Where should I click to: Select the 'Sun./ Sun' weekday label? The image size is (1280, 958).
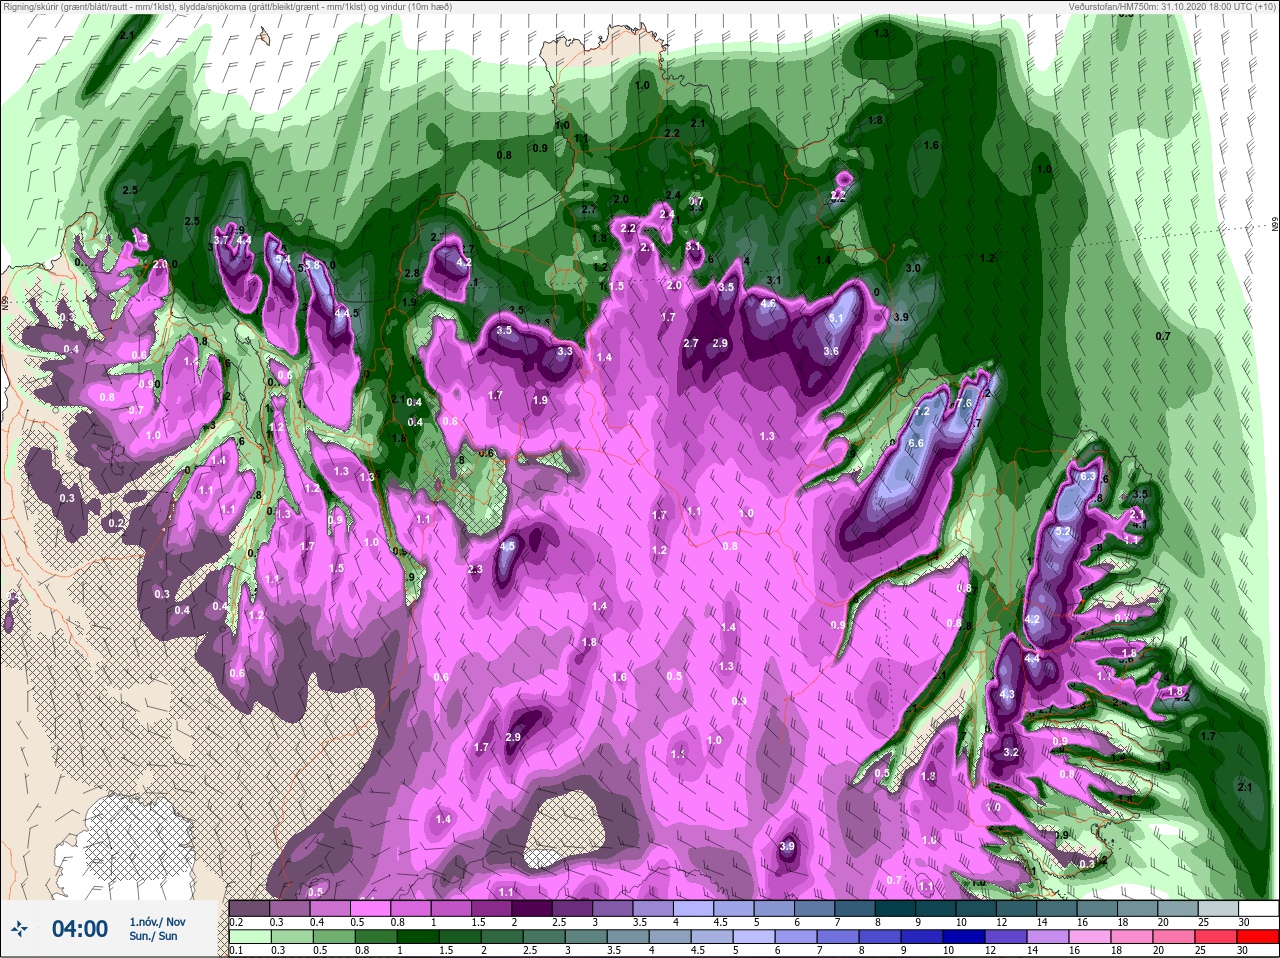[x=153, y=936]
